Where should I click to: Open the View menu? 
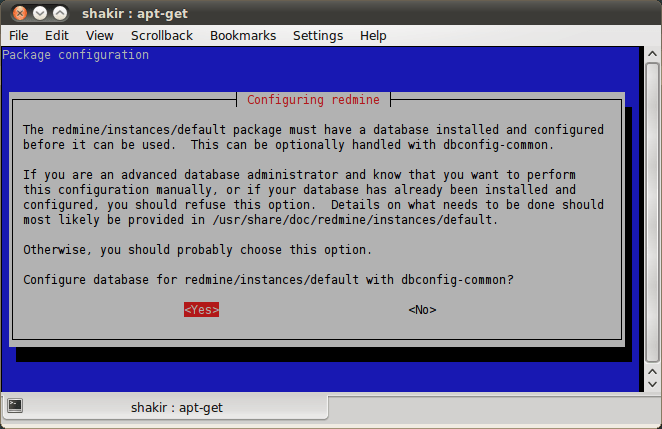click(100, 35)
